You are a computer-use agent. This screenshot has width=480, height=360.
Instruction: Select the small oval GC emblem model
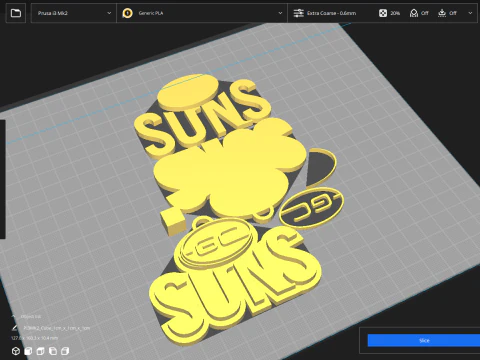[x=312, y=207]
